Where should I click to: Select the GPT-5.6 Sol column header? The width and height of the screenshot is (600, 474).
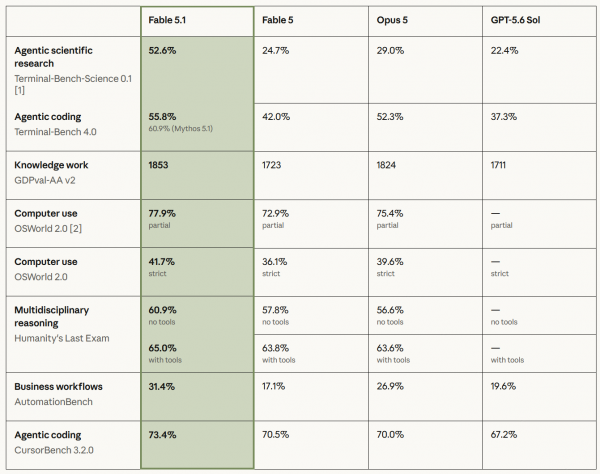coord(539,21)
